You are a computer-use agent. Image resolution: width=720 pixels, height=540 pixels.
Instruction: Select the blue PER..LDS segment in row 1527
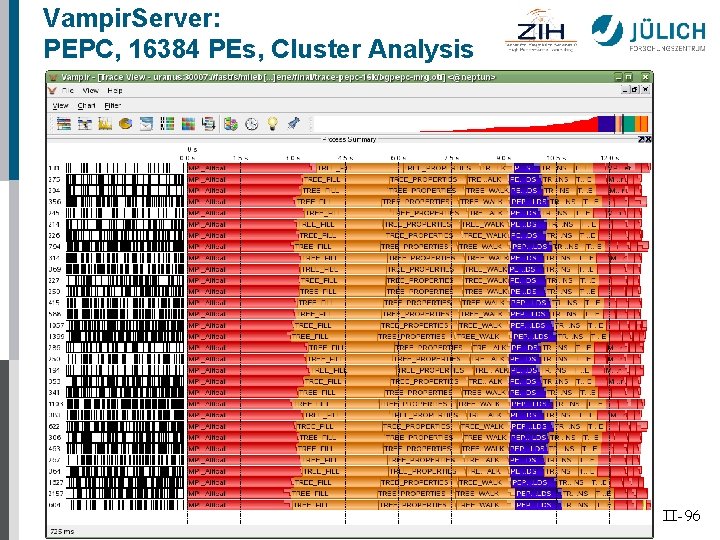(x=533, y=482)
